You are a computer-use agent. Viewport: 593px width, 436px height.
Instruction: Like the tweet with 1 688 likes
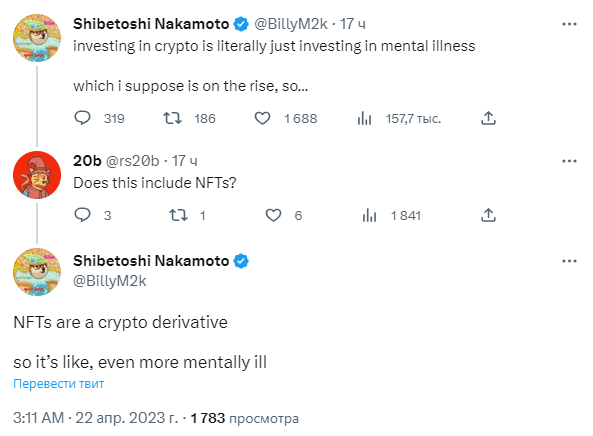pyautogui.click(x=262, y=118)
